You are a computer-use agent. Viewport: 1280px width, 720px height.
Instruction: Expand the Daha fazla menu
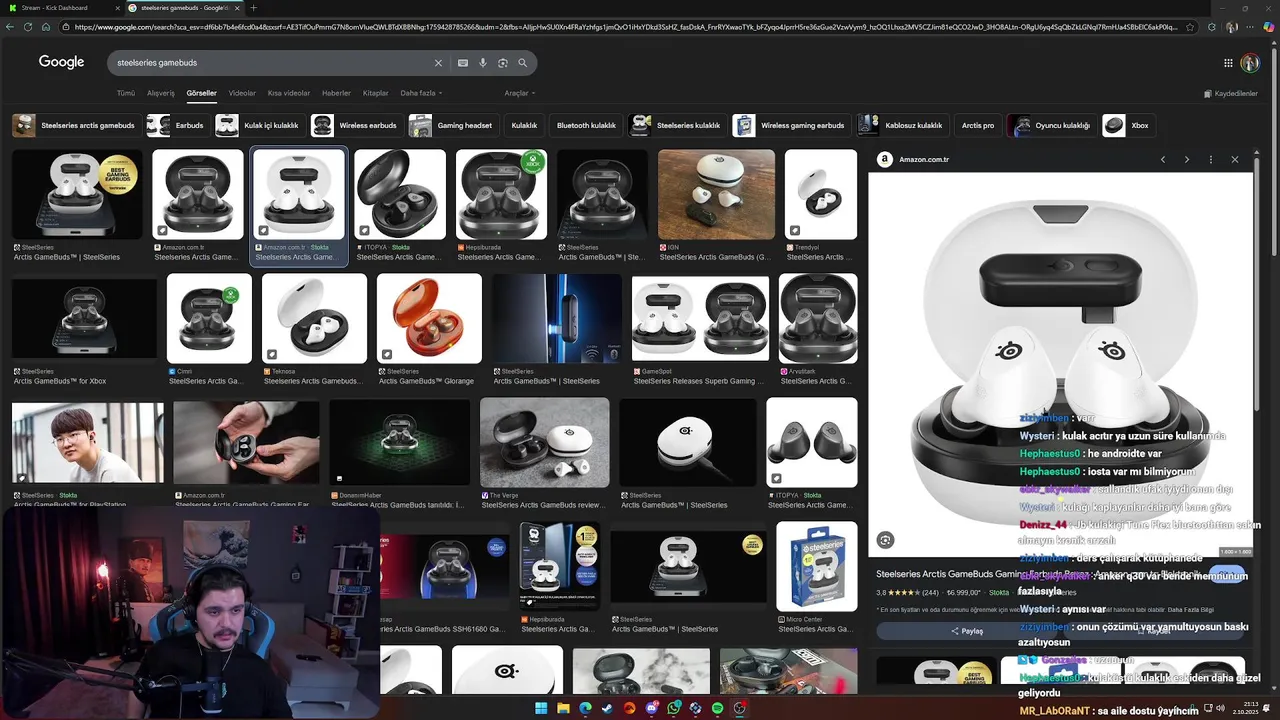tap(420, 93)
